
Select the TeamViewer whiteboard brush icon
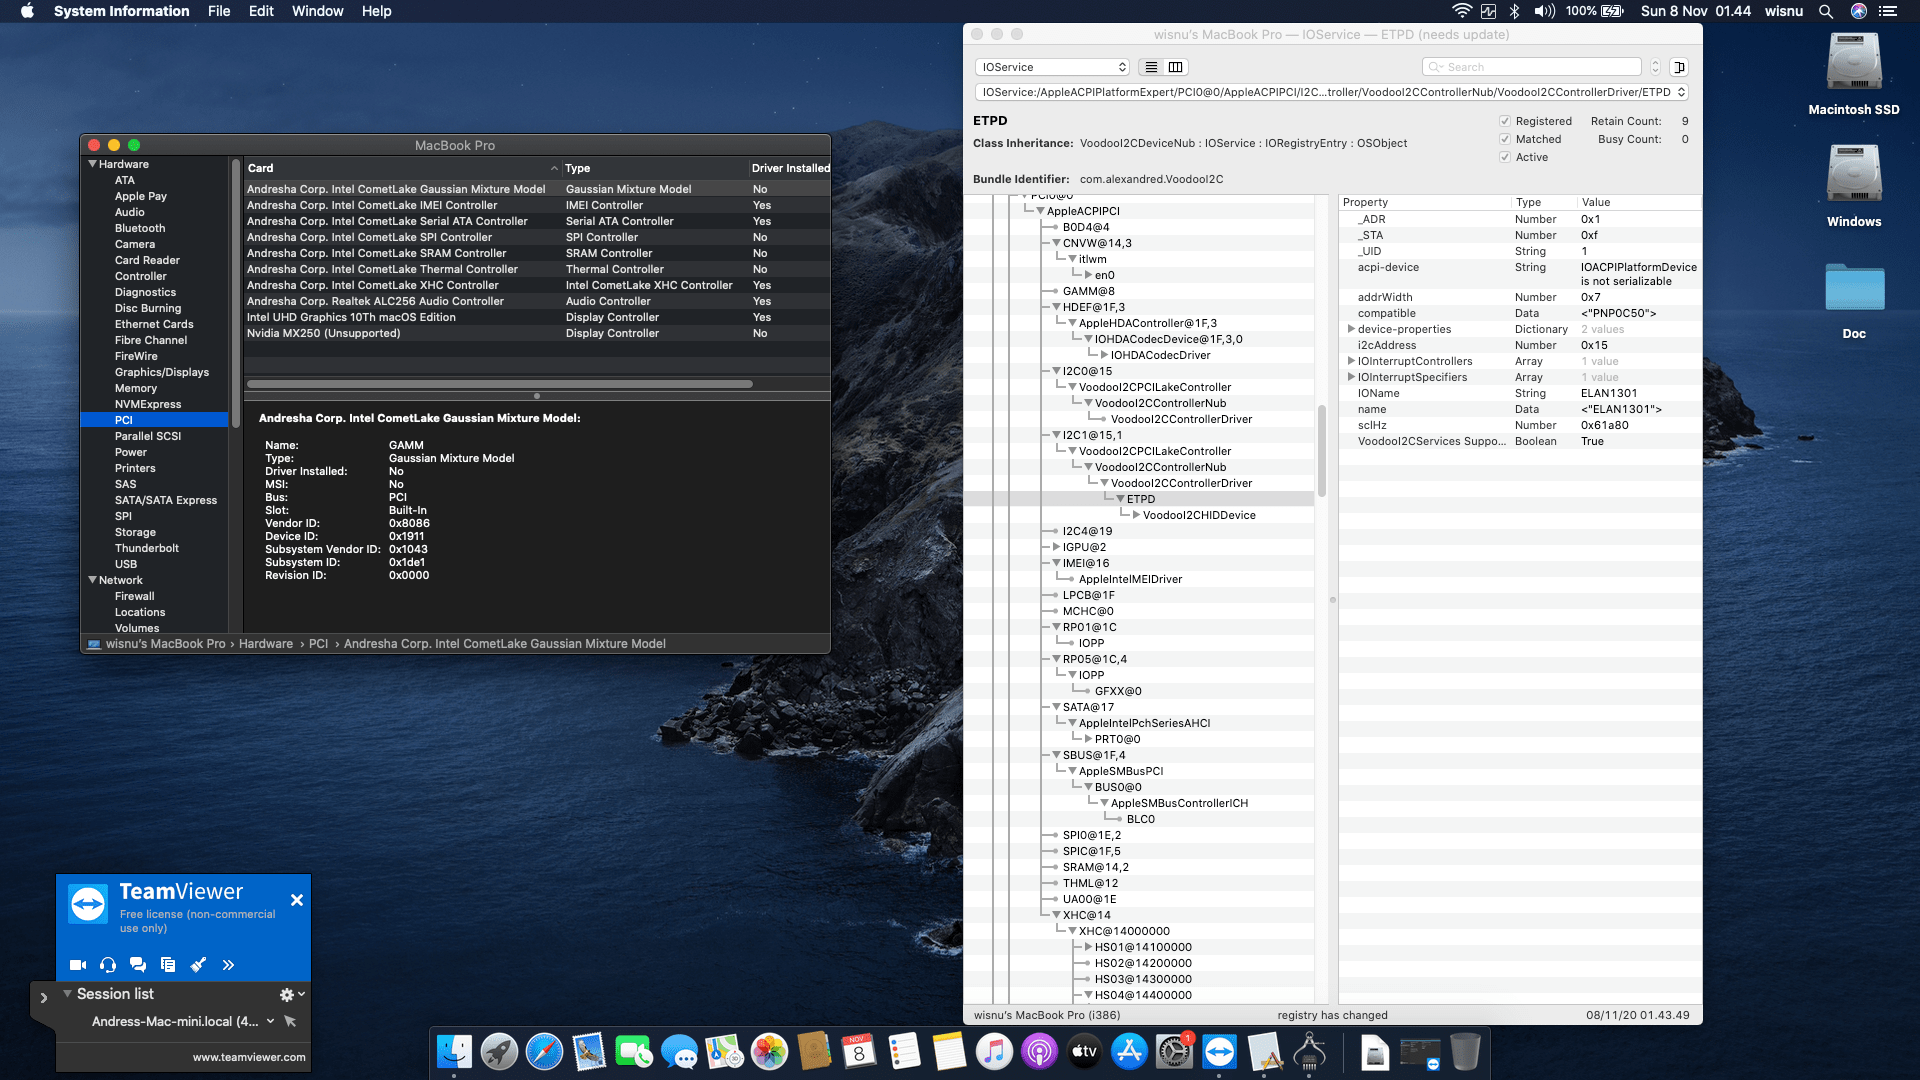(197, 965)
